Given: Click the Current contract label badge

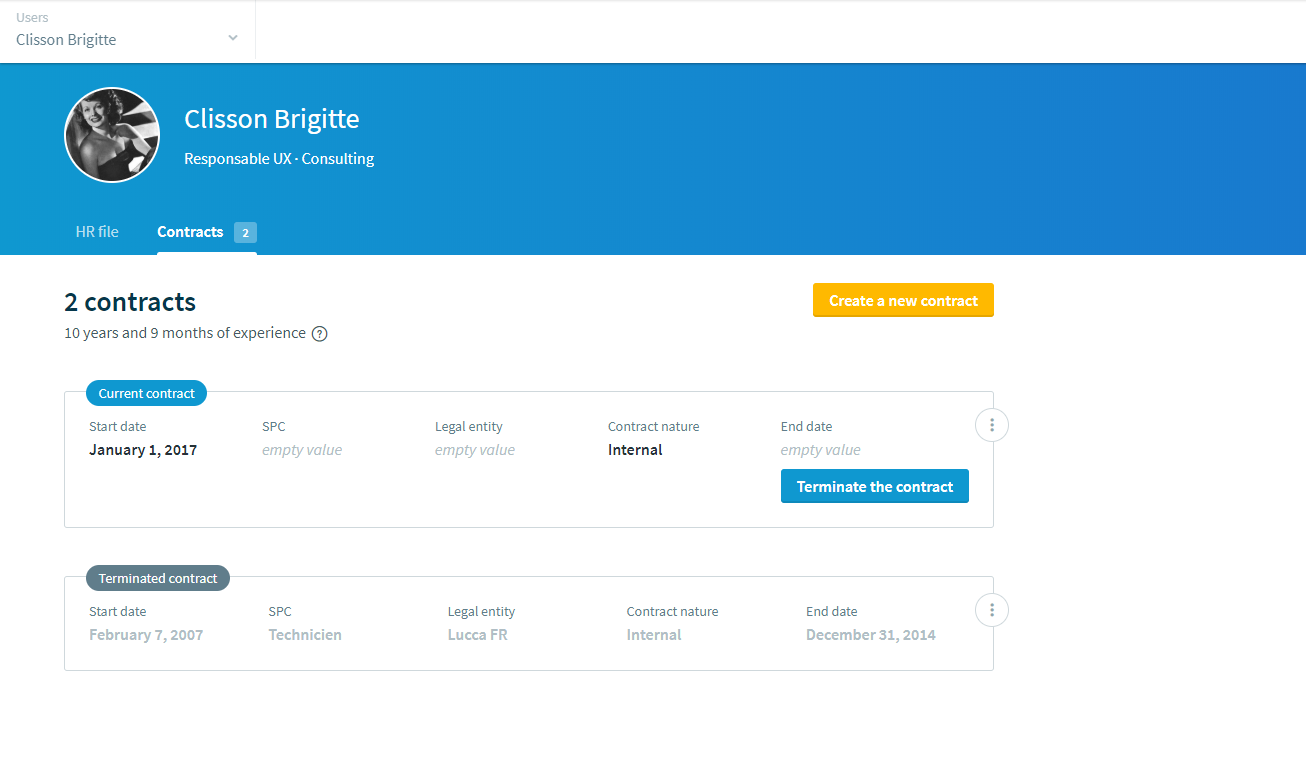Looking at the screenshot, I should point(146,393).
